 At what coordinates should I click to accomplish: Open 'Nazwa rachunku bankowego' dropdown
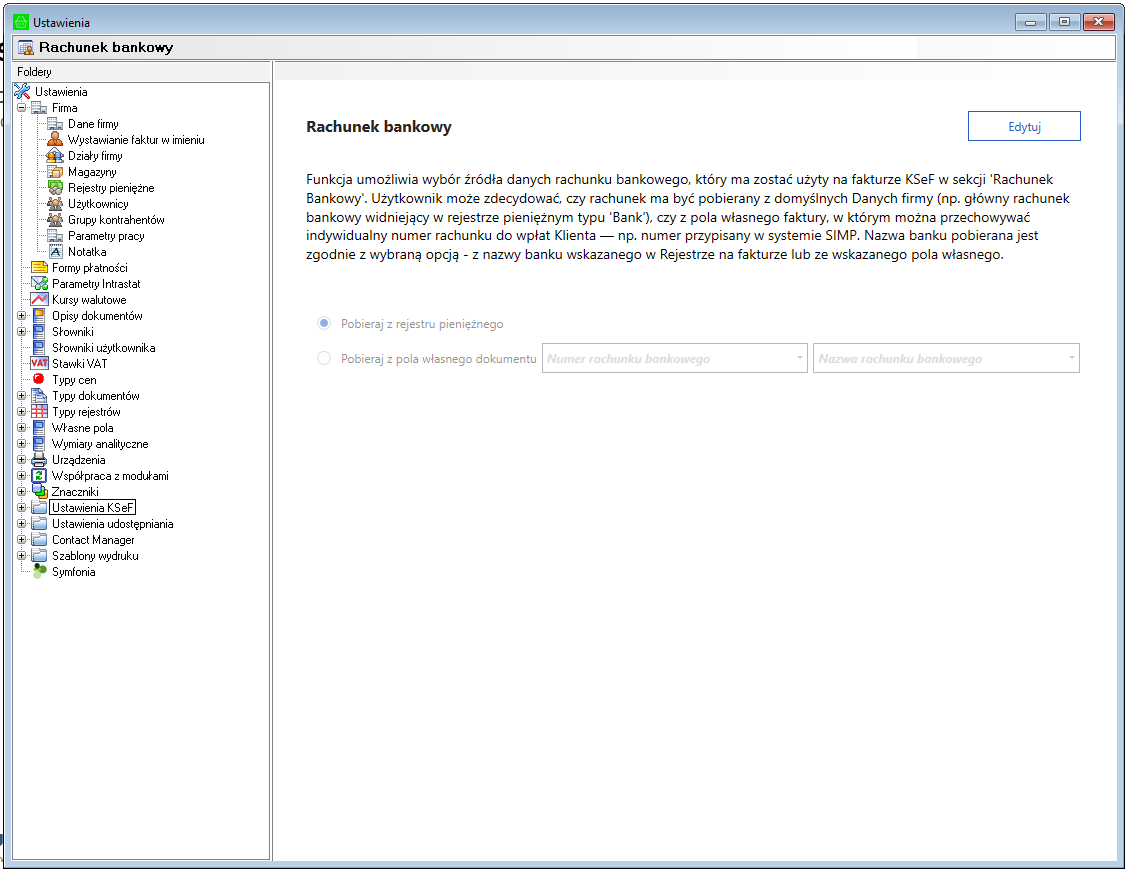pyautogui.click(x=1071, y=358)
